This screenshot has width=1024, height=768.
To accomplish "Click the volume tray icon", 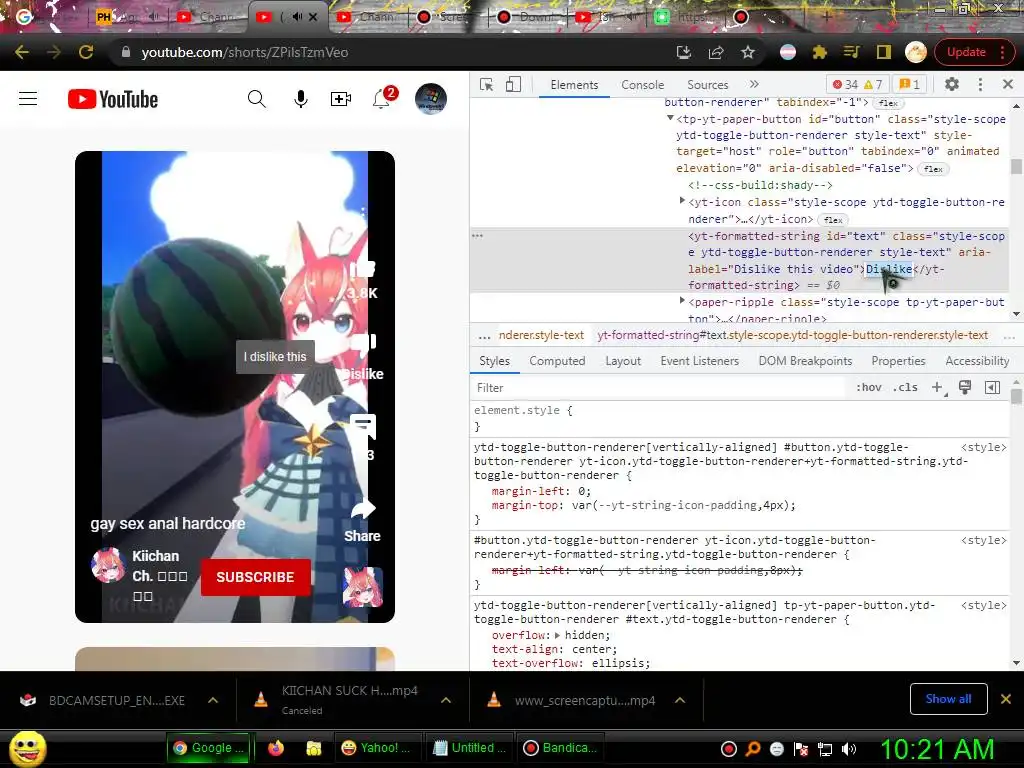I will click(849, 749).
